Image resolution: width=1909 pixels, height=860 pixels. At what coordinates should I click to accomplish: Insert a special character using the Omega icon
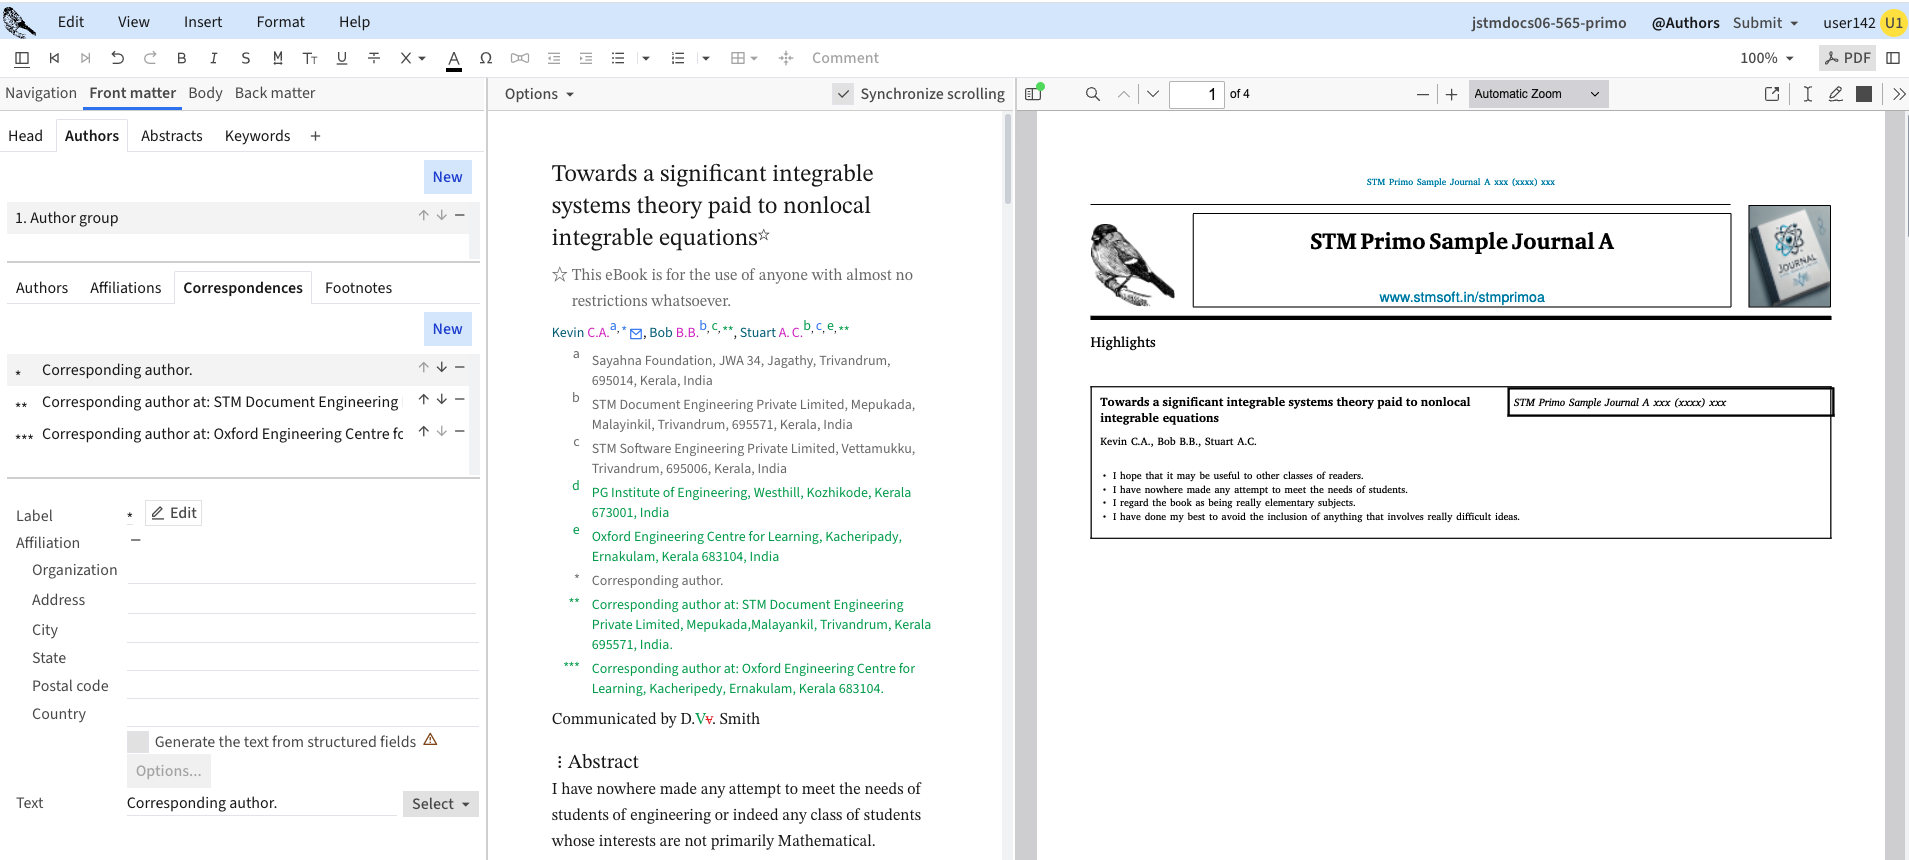(x=486, y=58)
